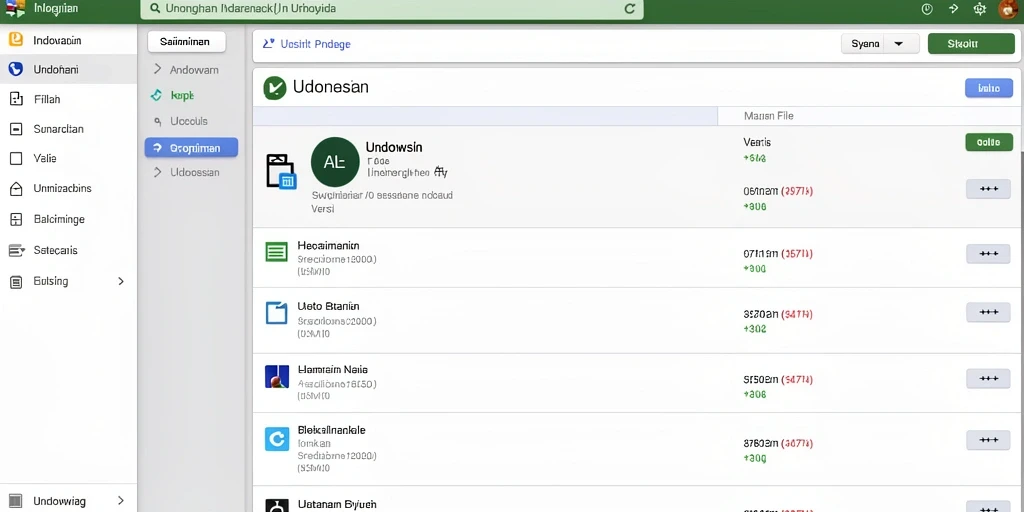Screen dimensions: 1024x512
Task: Toggle the Valie checkbox in sidebar
Action: coord(16,158)
